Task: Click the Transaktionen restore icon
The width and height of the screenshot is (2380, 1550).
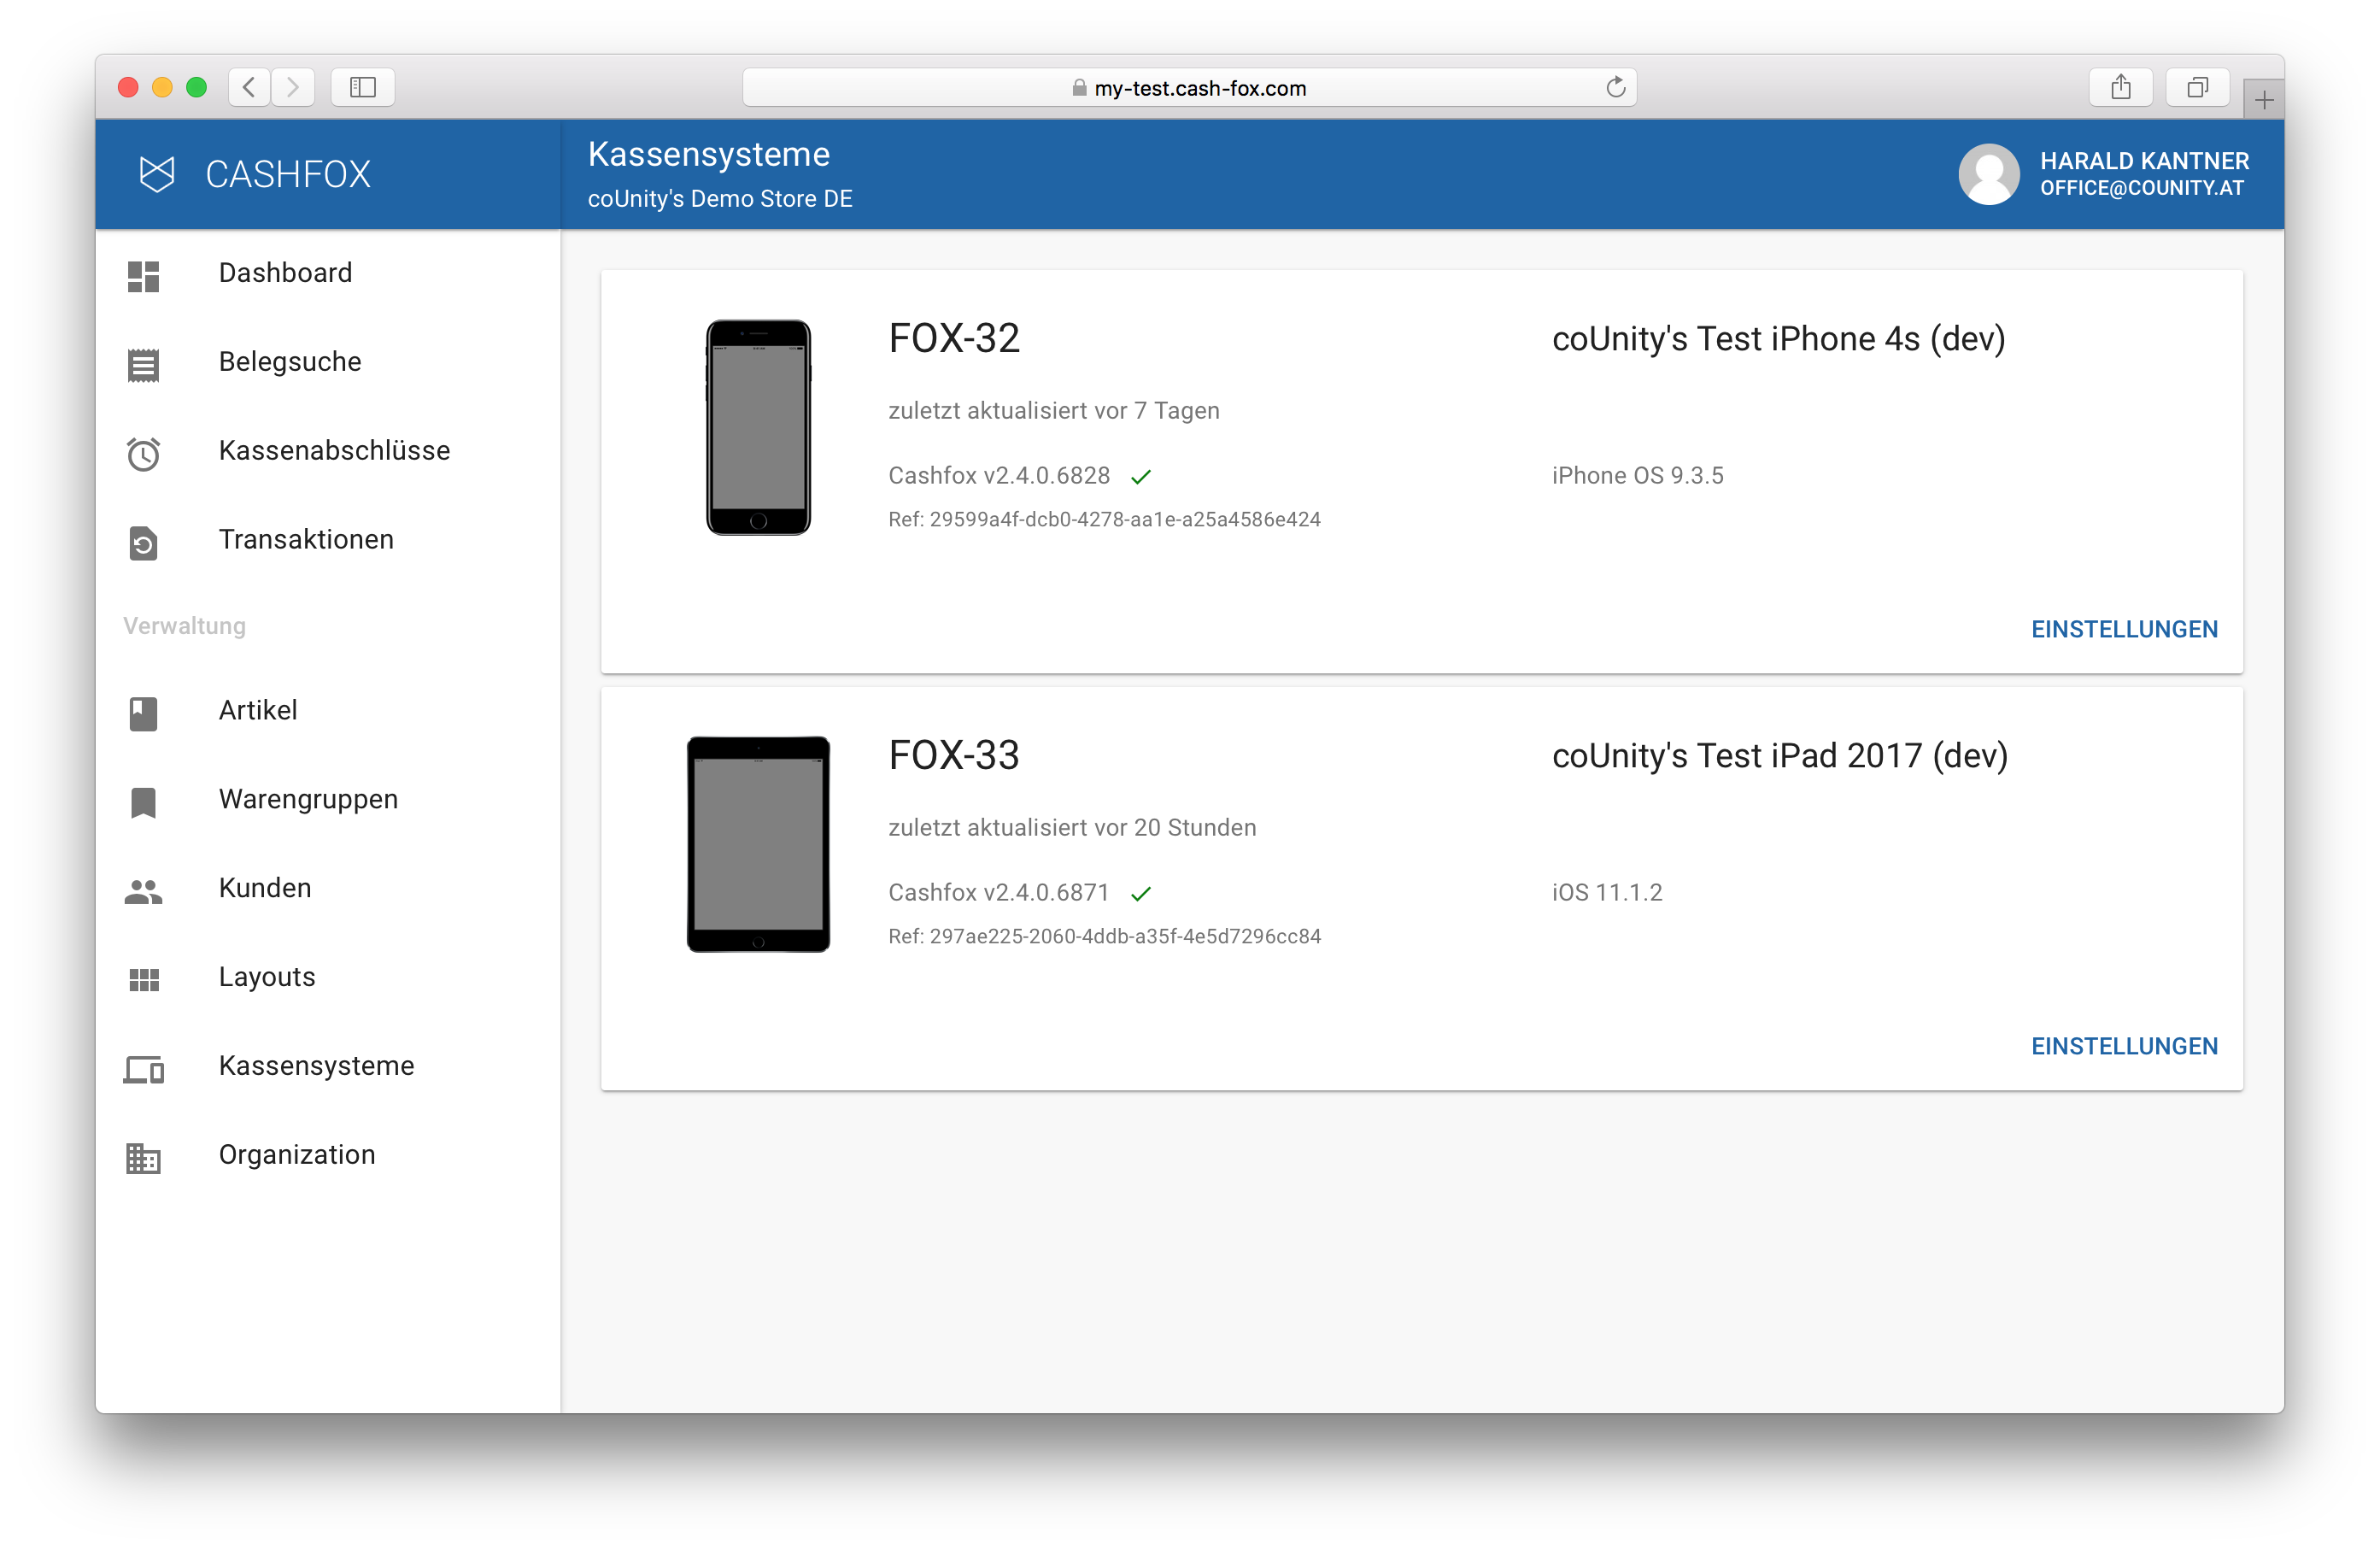Action: (x=143, y=543)
